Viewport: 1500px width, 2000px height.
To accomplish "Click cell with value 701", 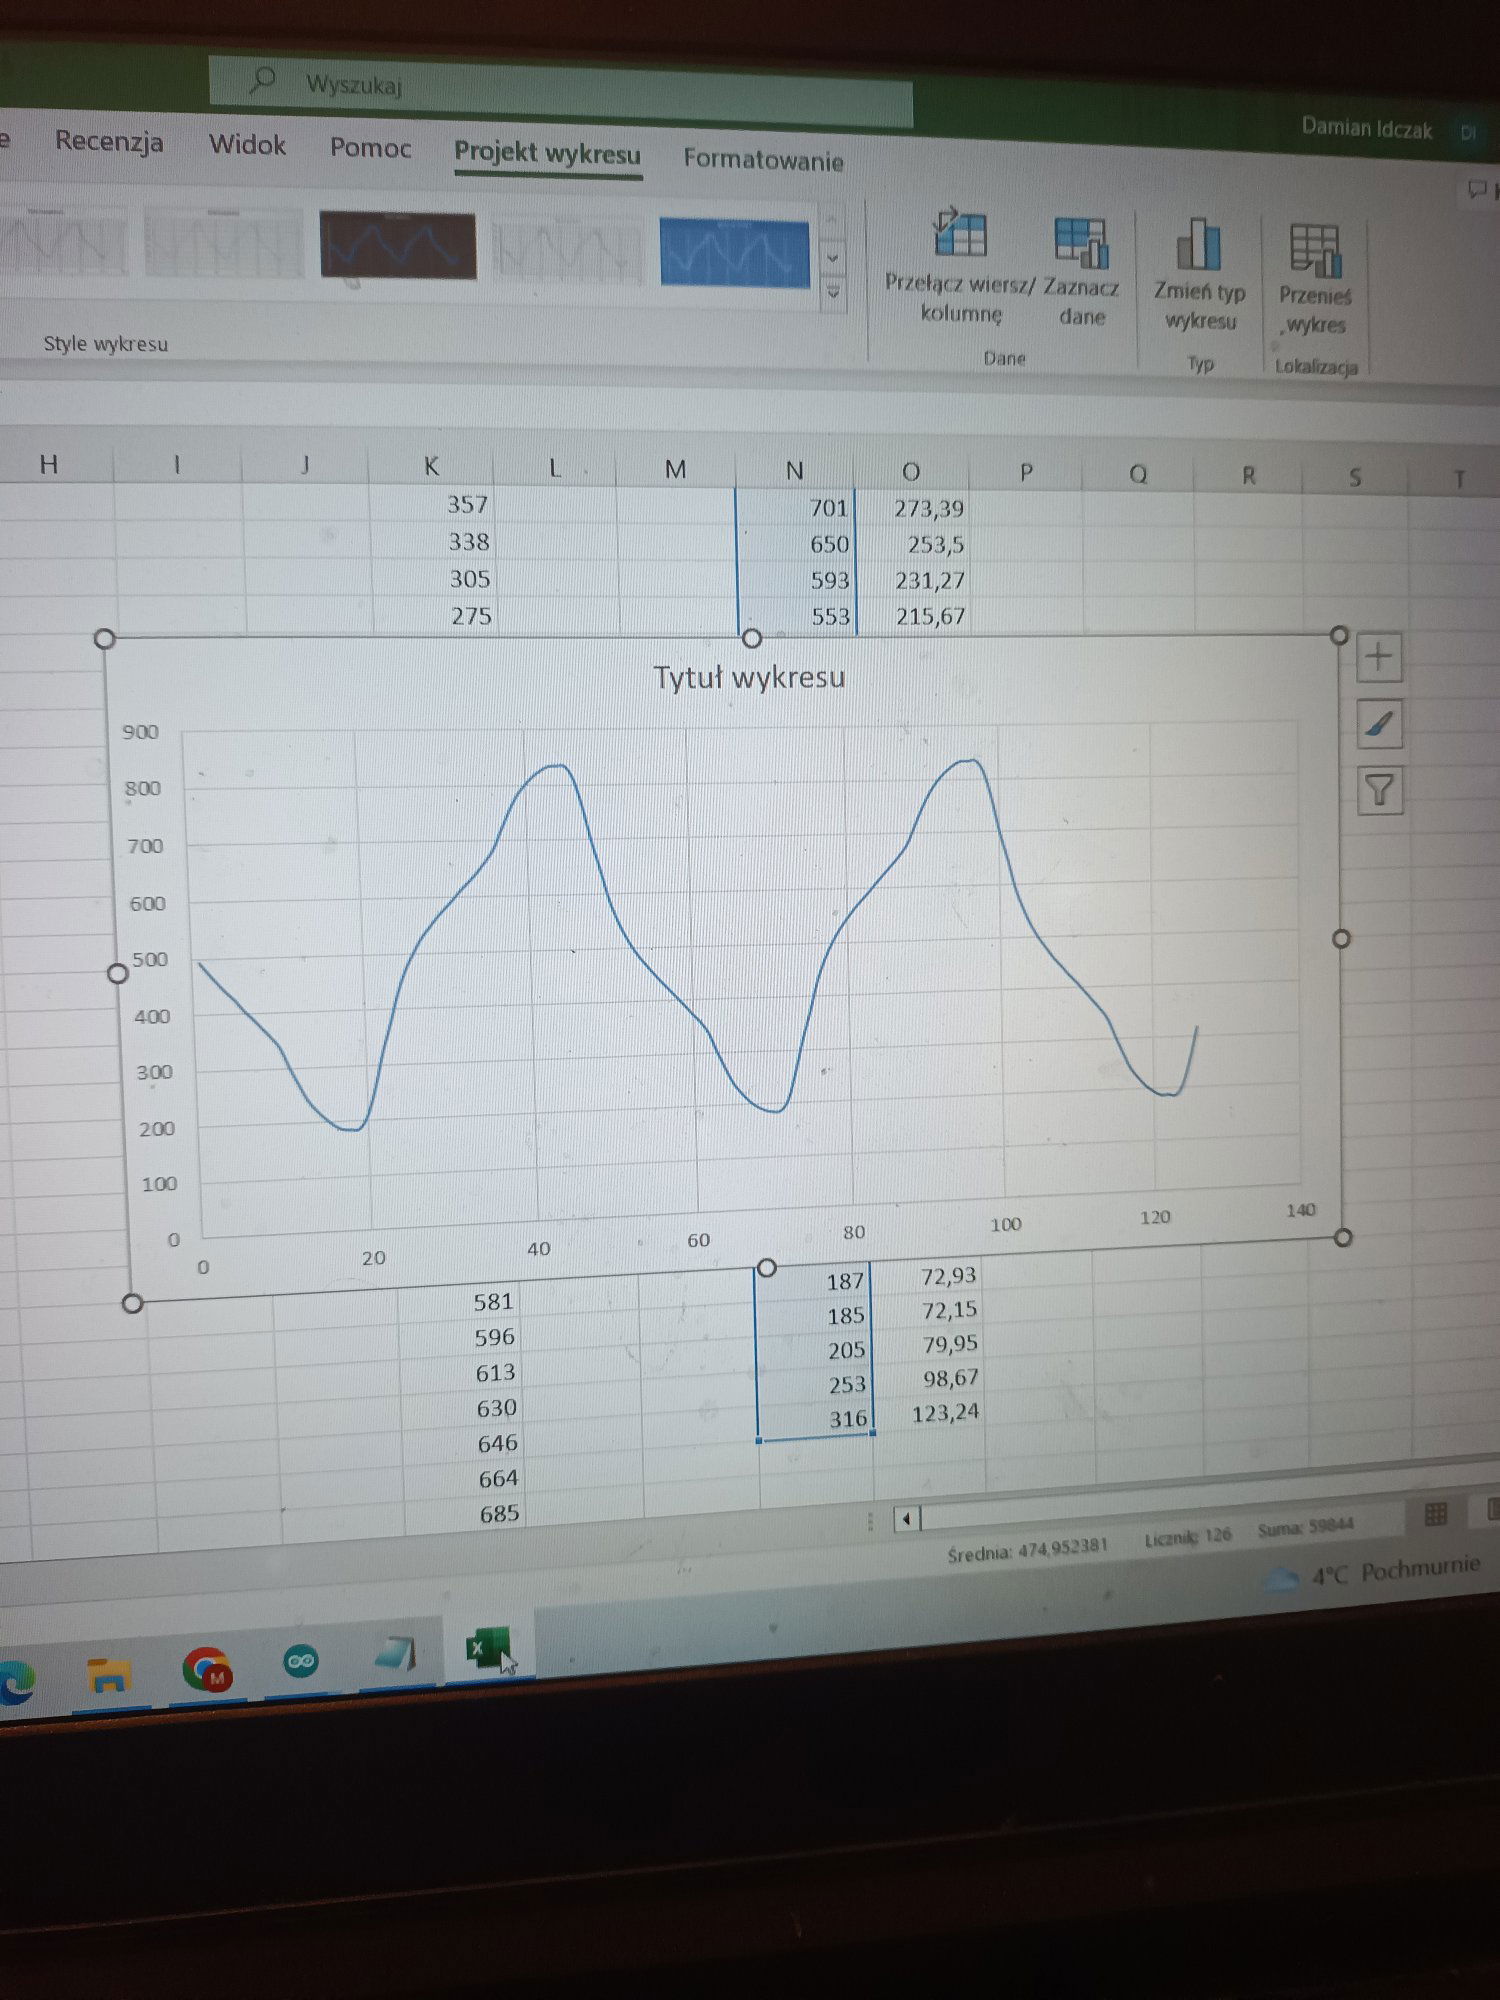I will tap(796, 508).
